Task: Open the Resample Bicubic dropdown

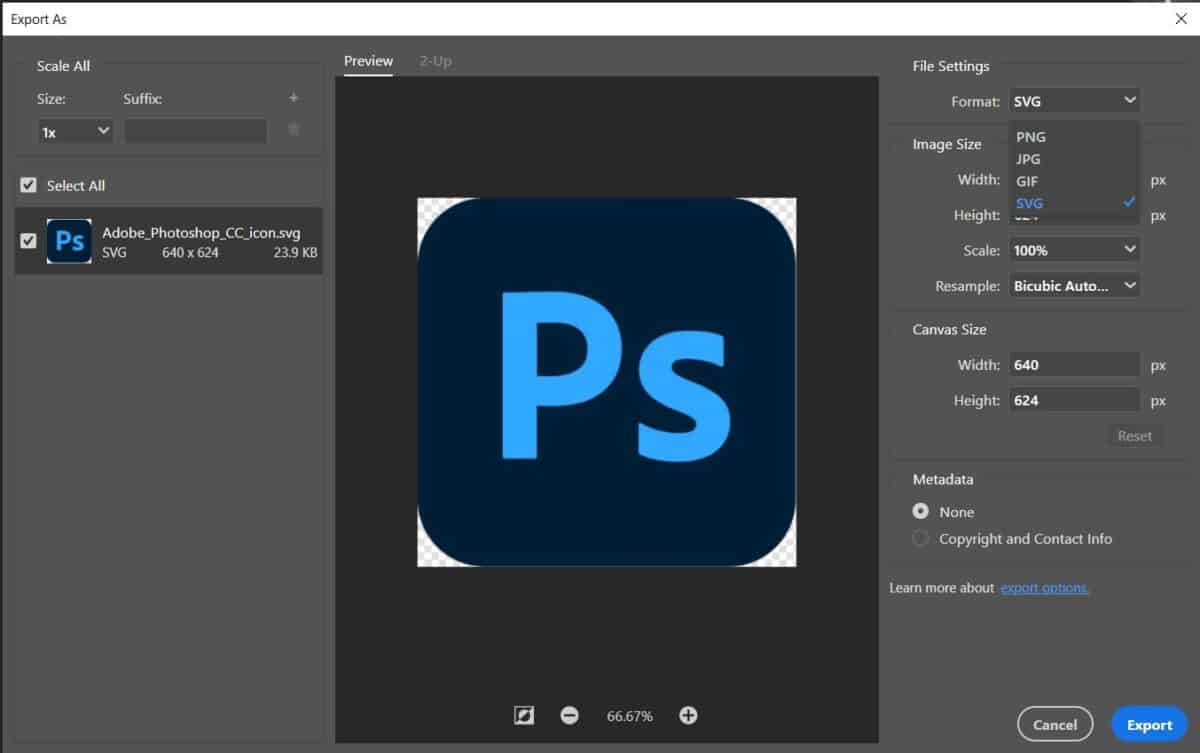Action: 1074,286
